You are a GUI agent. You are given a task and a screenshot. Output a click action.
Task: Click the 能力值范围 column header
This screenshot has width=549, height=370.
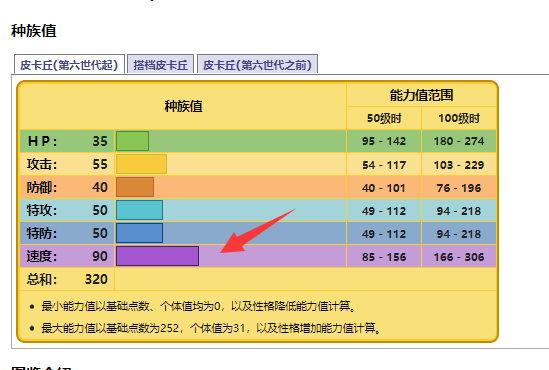pos(422,95)
